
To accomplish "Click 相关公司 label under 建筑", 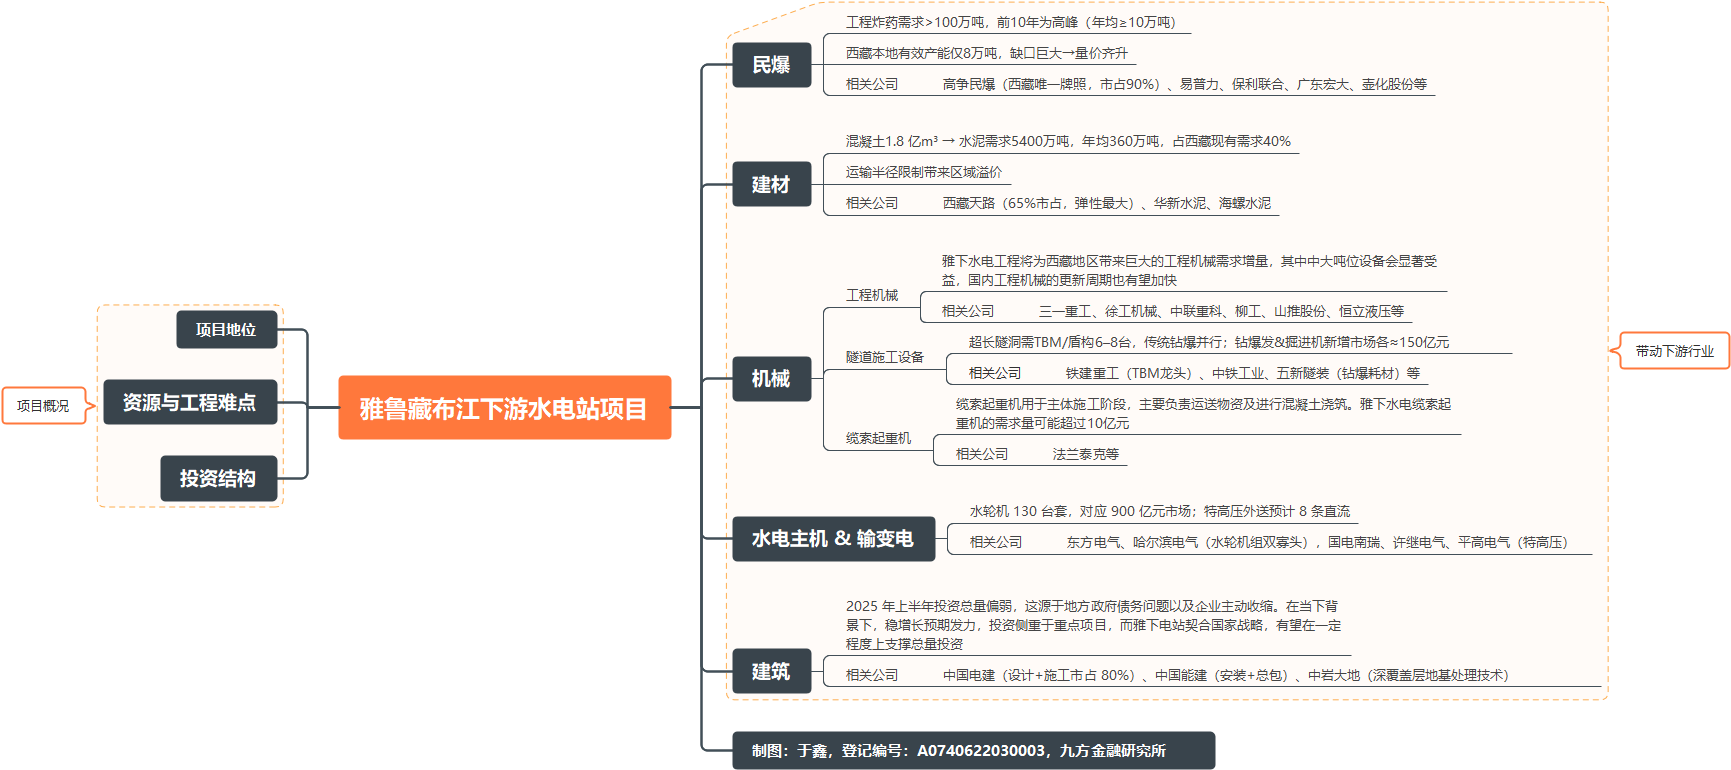I will [x=872, y=675].
